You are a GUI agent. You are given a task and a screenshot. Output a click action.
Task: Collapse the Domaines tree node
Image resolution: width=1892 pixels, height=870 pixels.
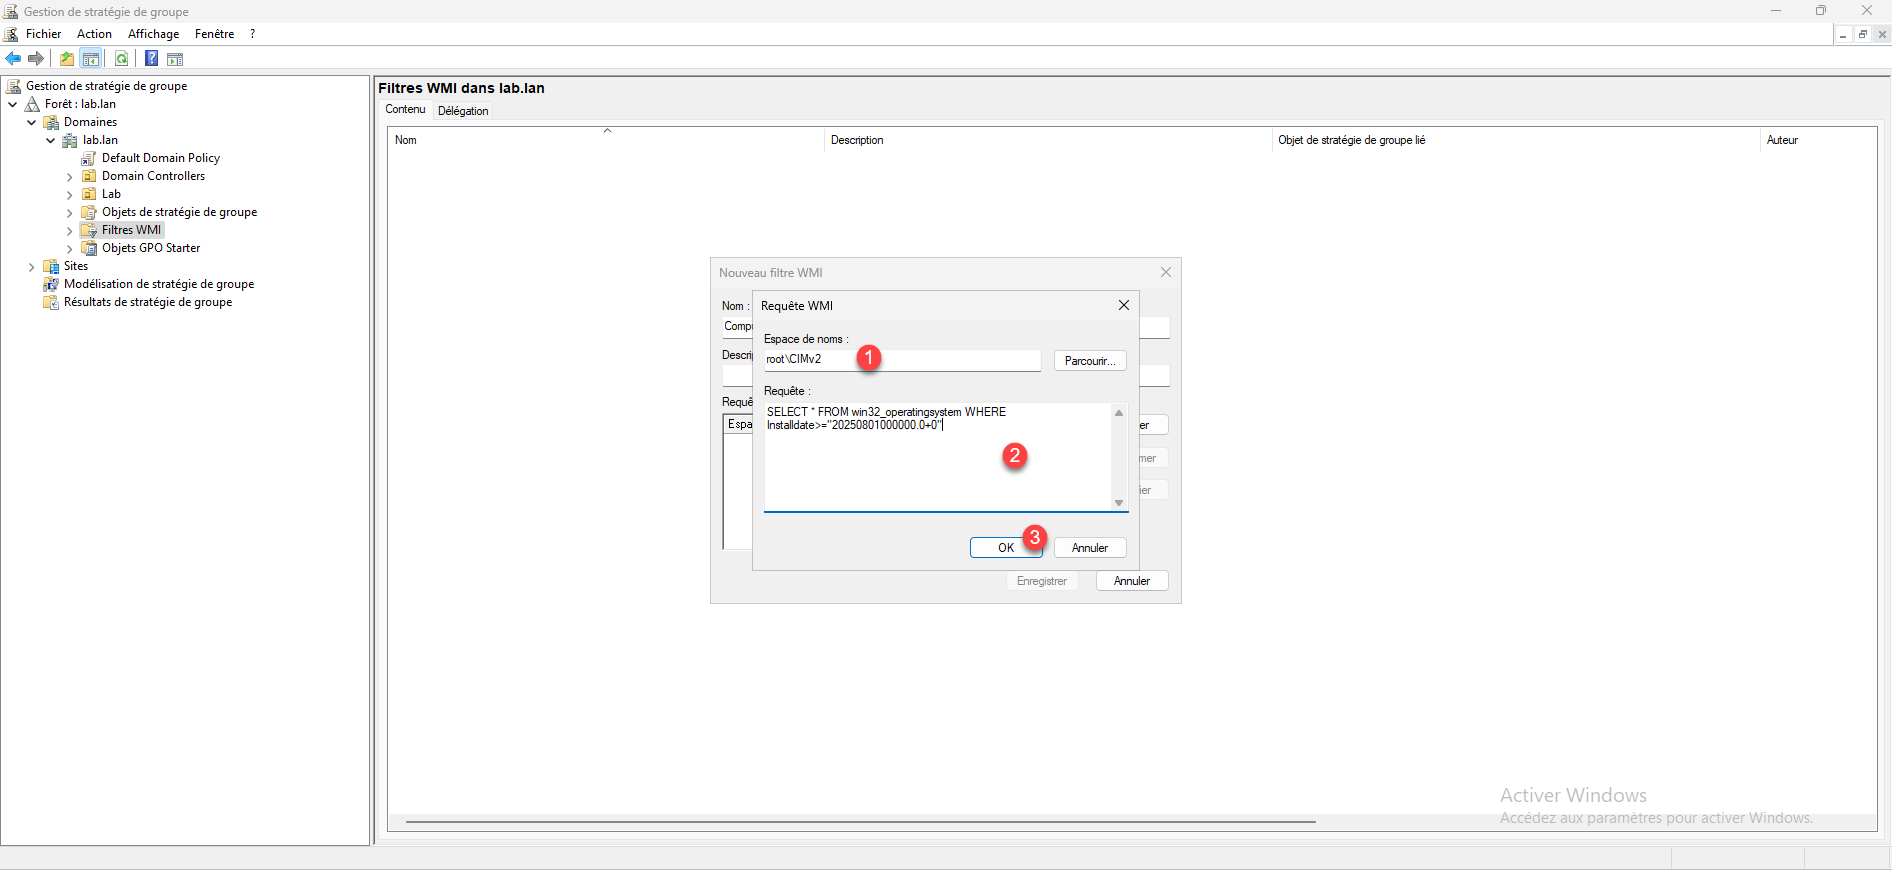[31, 123]
